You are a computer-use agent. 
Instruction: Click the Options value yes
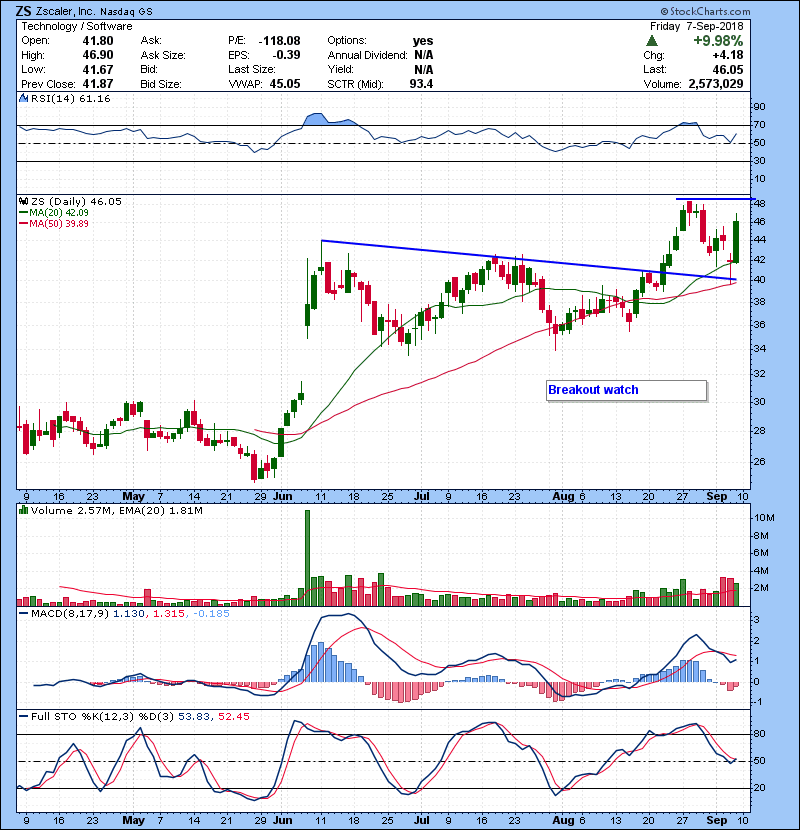[x=423, y=41]
